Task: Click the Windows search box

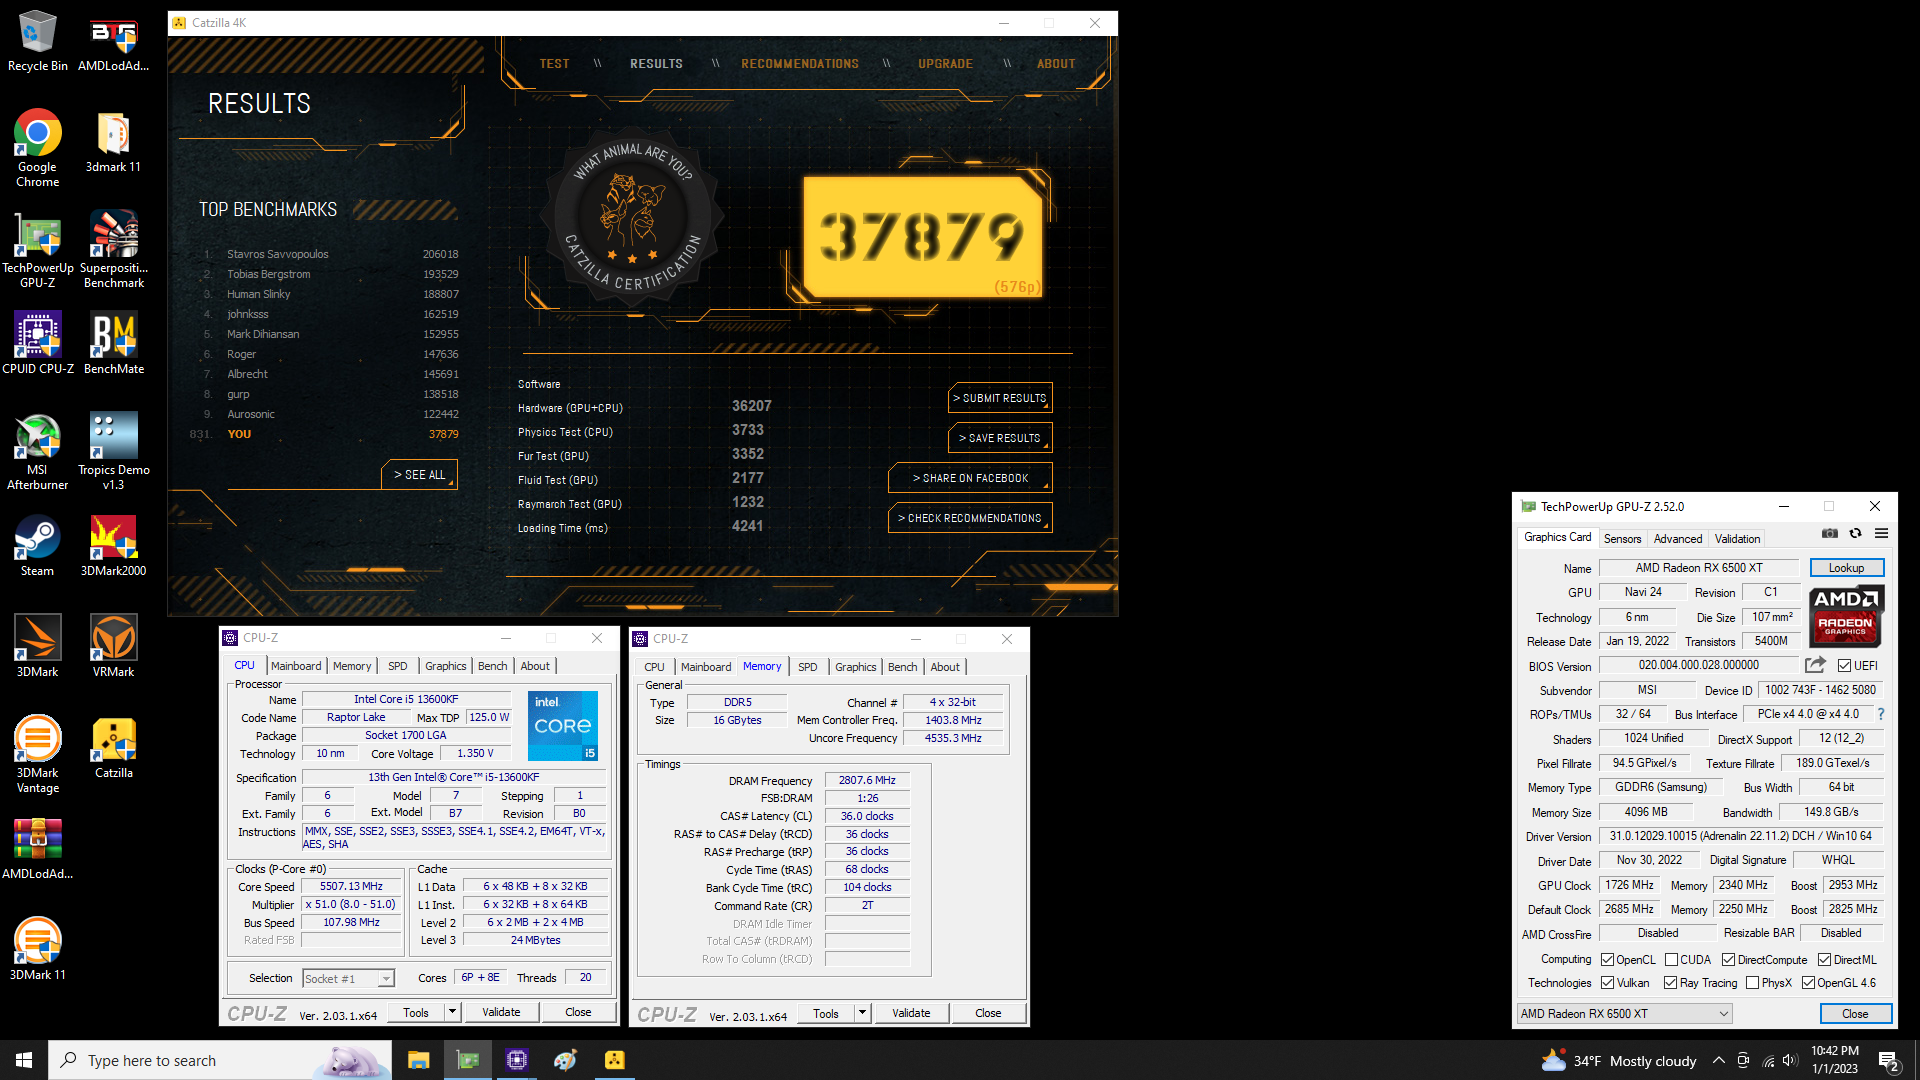Action: coord(220,1060)
